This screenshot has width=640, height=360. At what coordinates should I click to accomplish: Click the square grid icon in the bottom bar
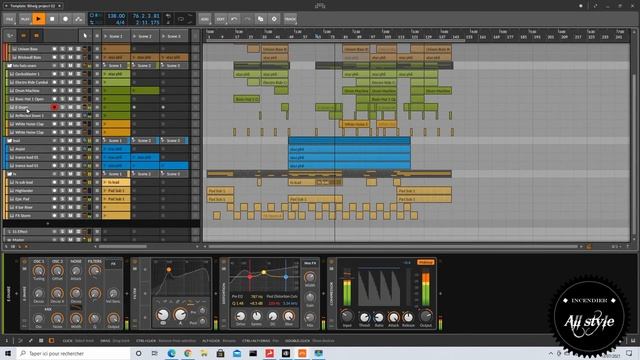click(41, 340)
